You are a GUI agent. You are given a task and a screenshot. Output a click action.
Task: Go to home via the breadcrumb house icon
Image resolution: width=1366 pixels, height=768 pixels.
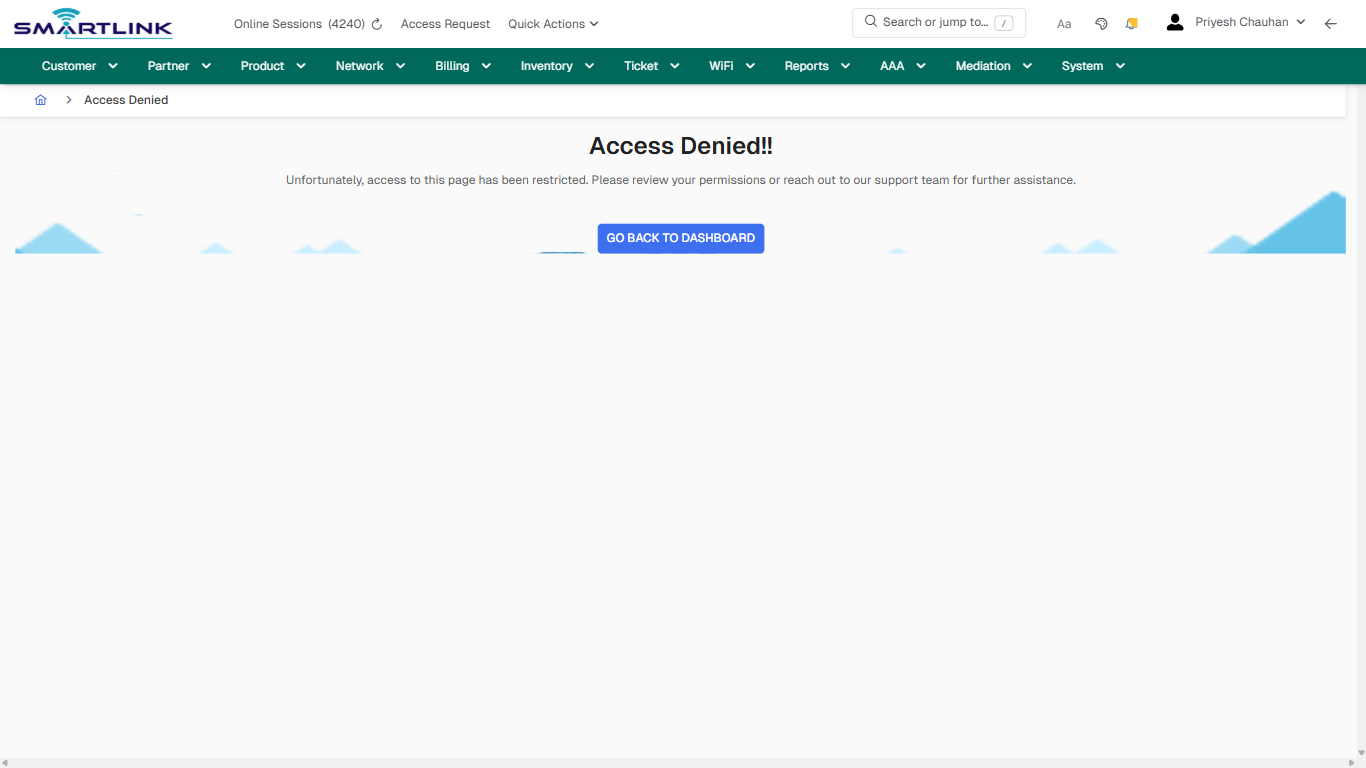tap(40, 99)
